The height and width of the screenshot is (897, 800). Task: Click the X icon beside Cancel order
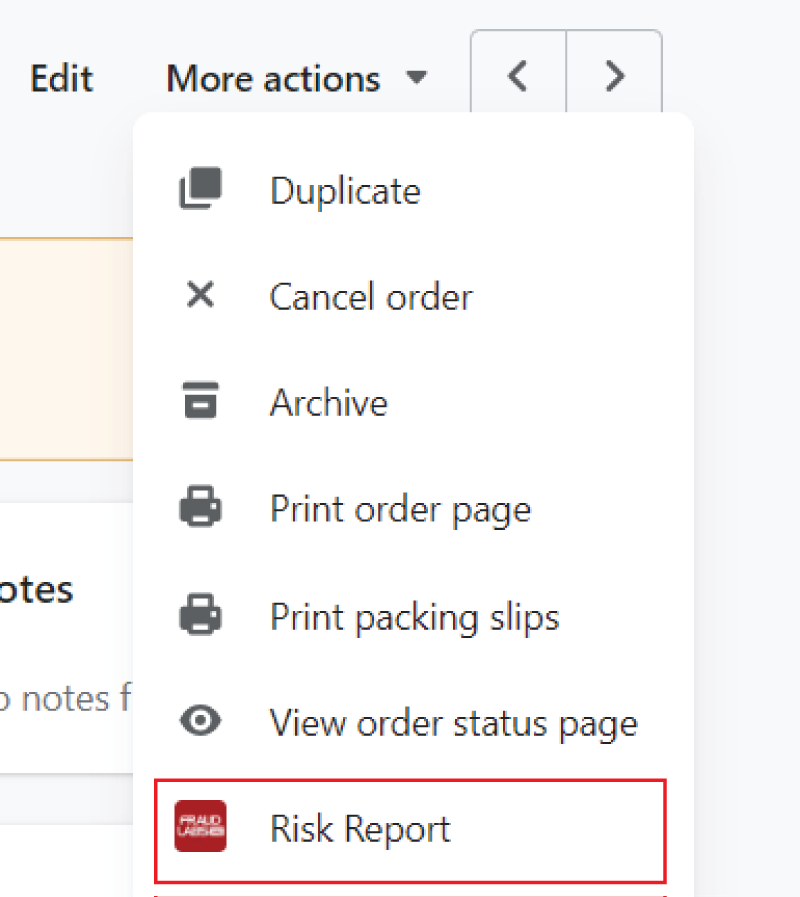[x=200, y=295]
